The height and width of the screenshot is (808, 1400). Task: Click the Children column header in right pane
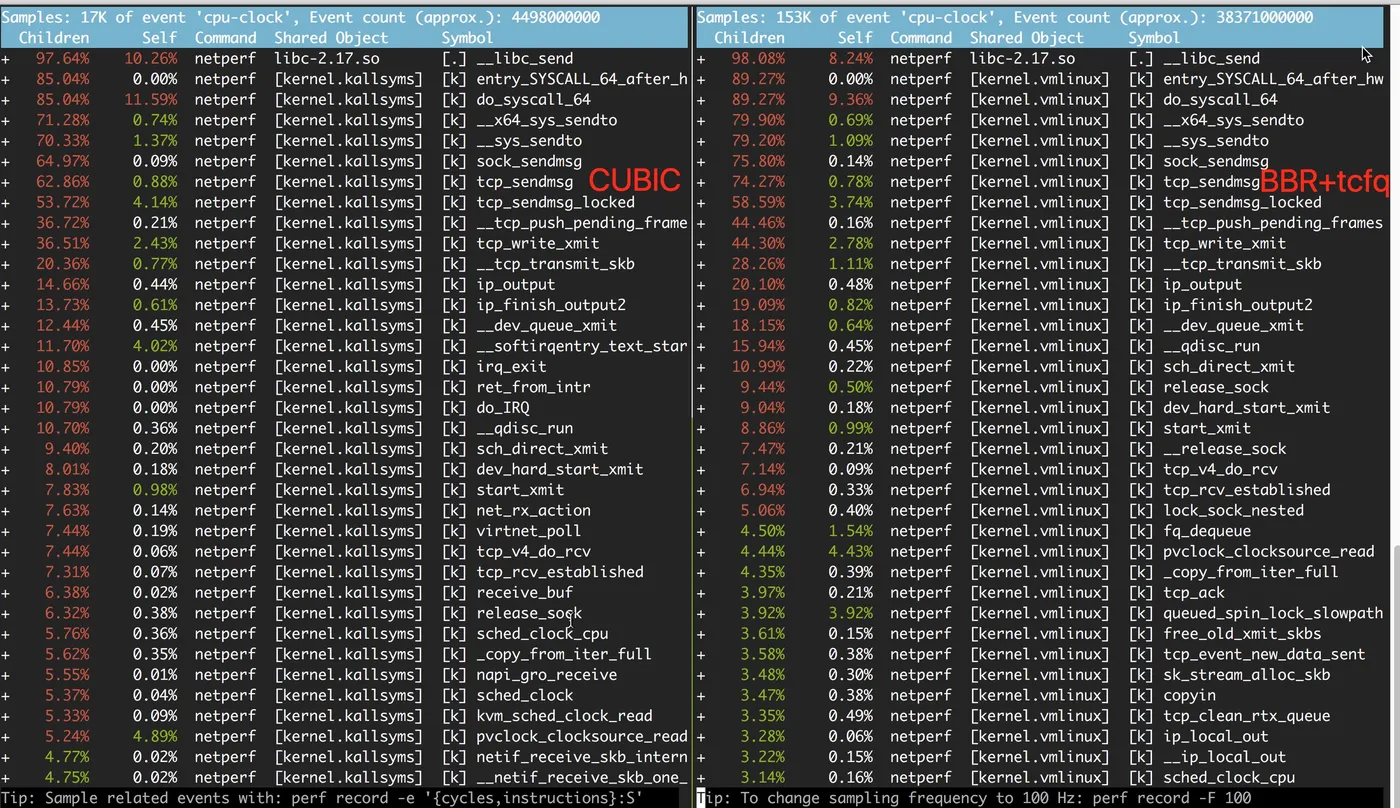[749, 38]
